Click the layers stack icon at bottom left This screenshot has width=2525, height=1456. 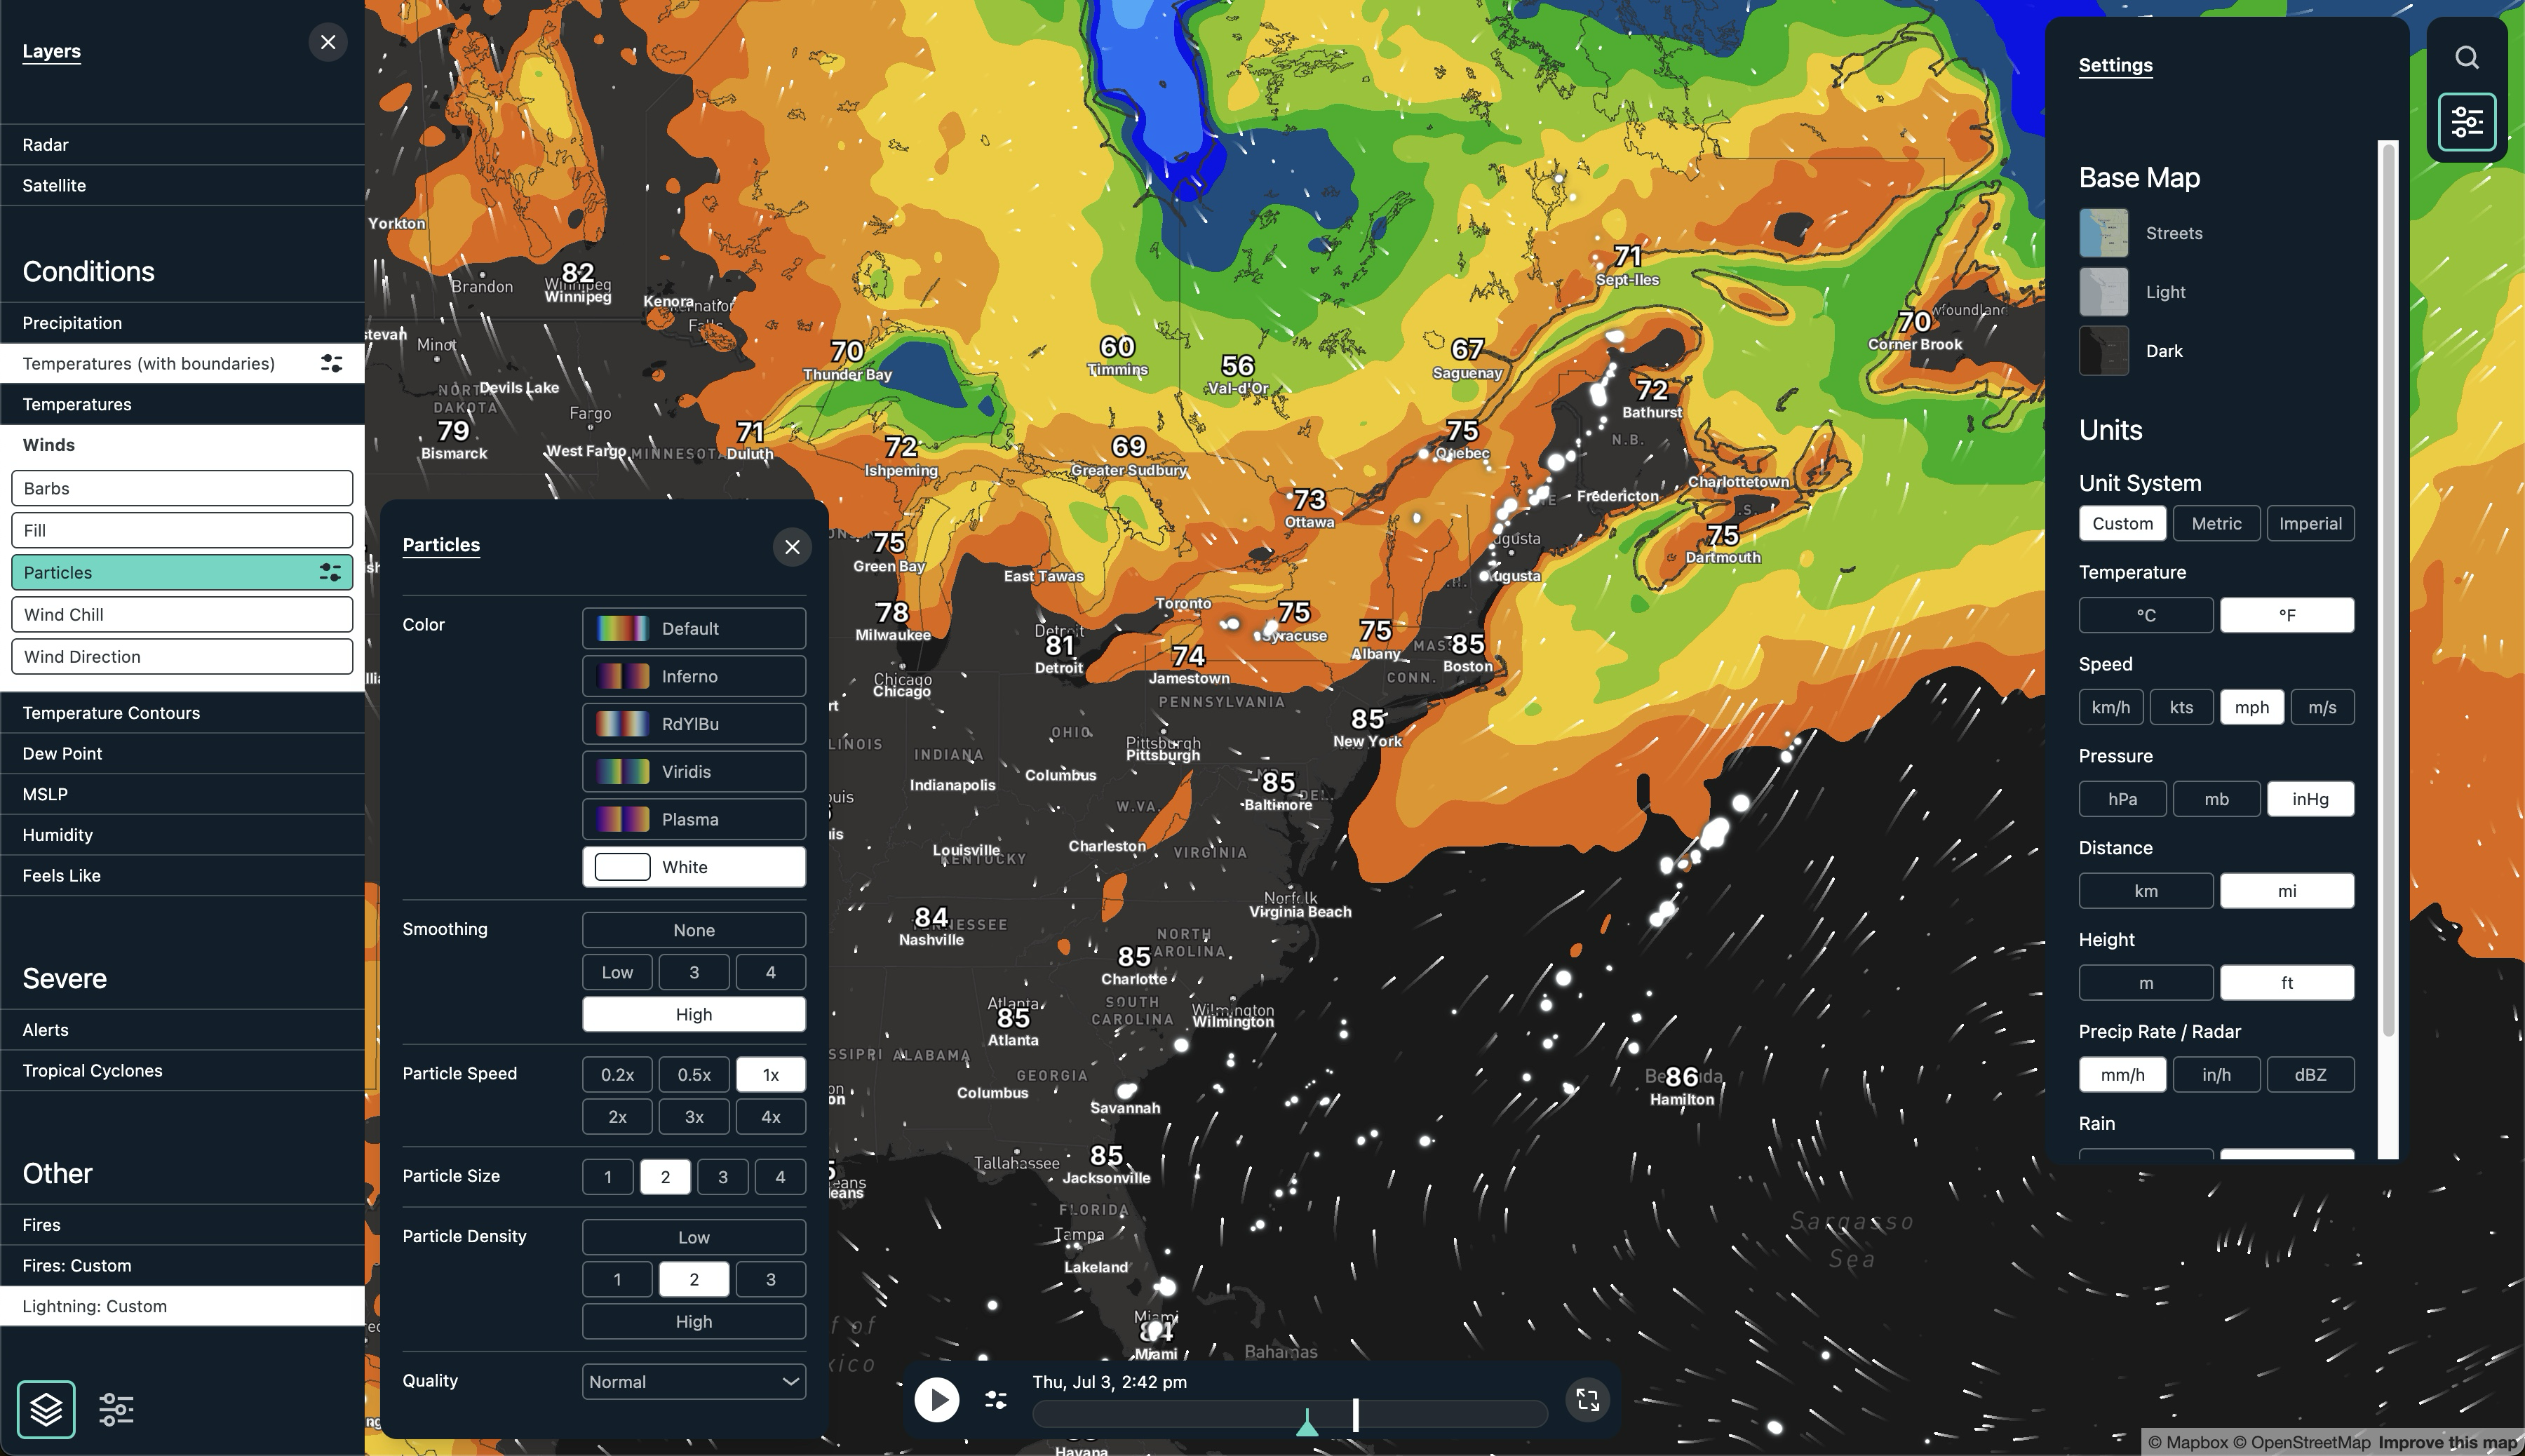coord(46,1409)
